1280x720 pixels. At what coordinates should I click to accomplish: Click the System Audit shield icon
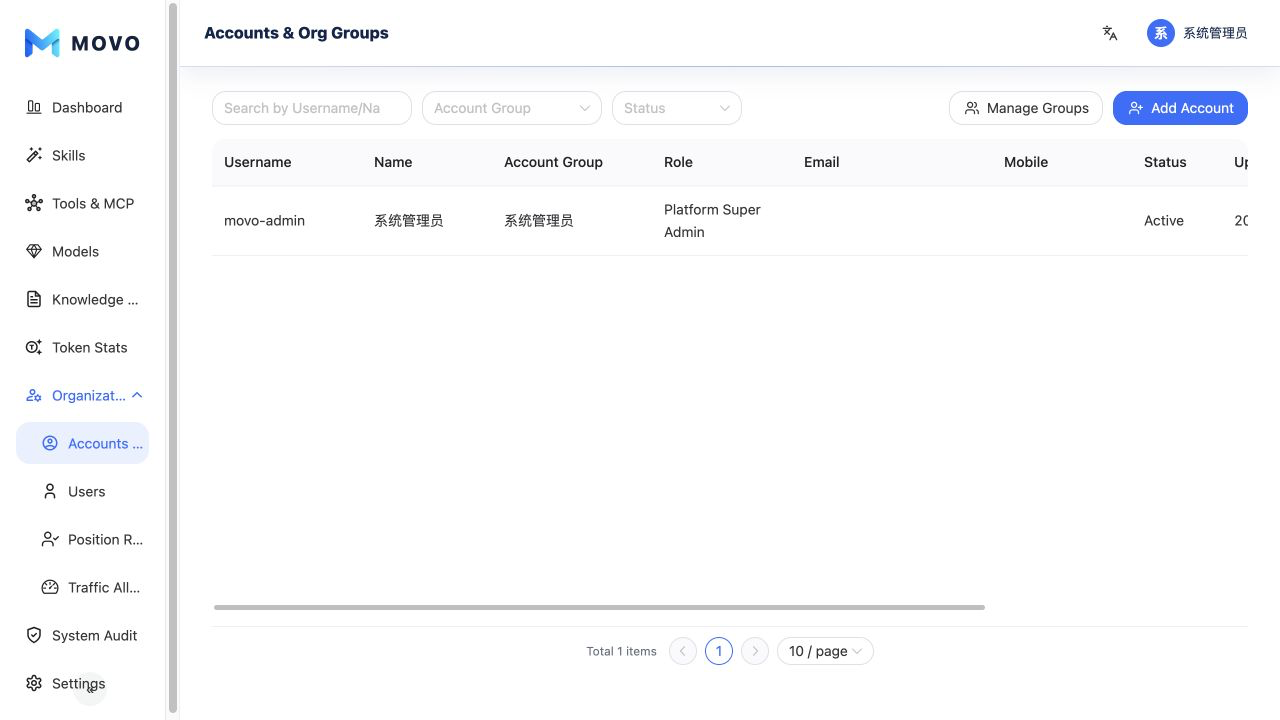pos(34,635)
